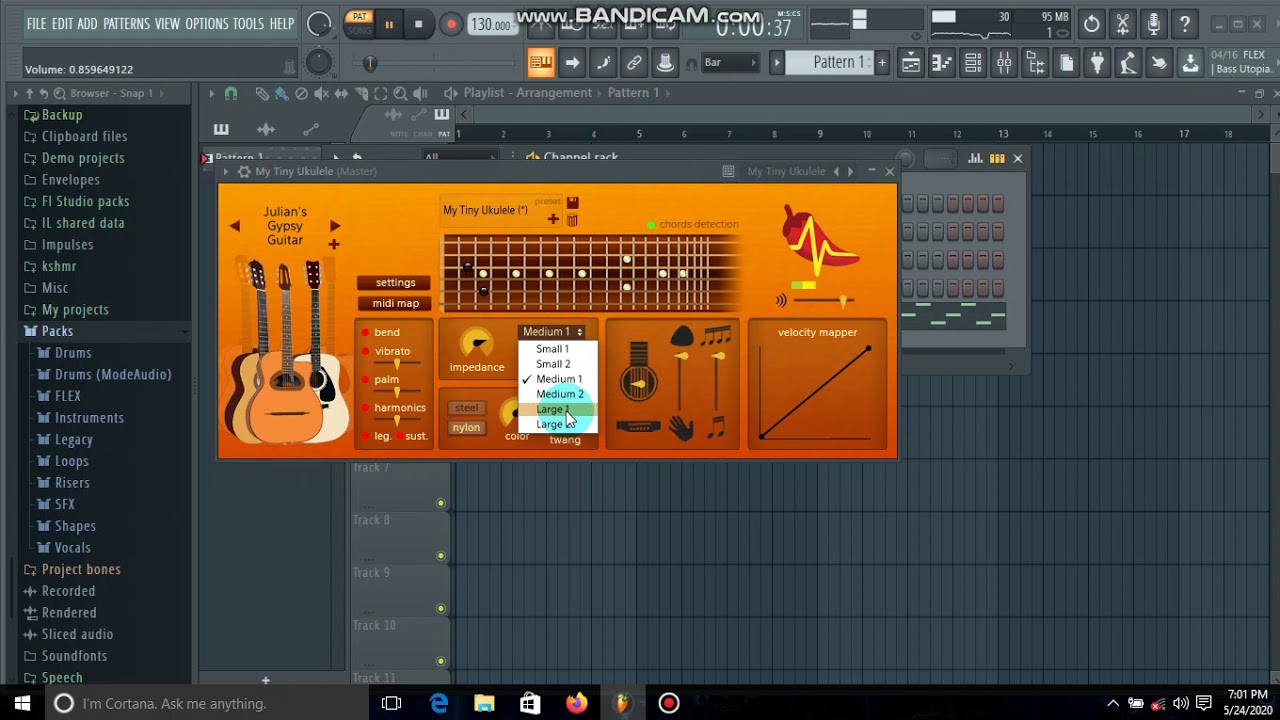Select the pencil draw tool in Playlist toolbar
The image size is (1280, 720).
[262, 93]
